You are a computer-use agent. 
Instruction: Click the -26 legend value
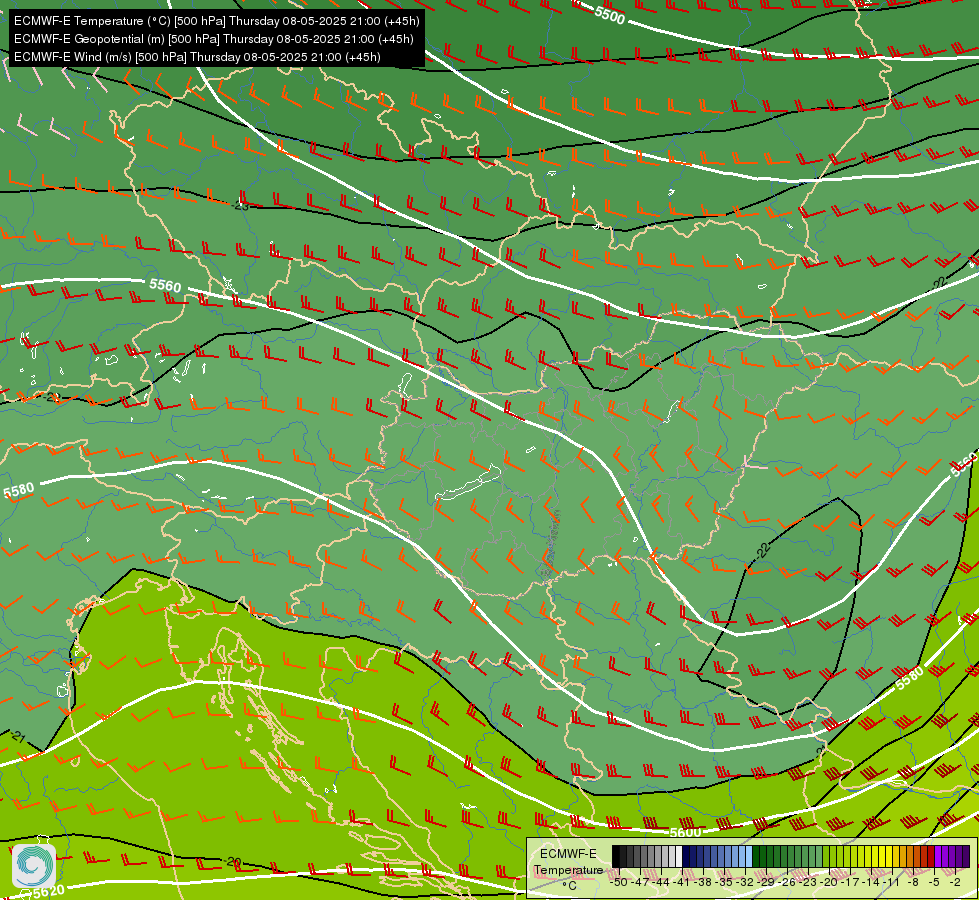[x=787, y=882]
